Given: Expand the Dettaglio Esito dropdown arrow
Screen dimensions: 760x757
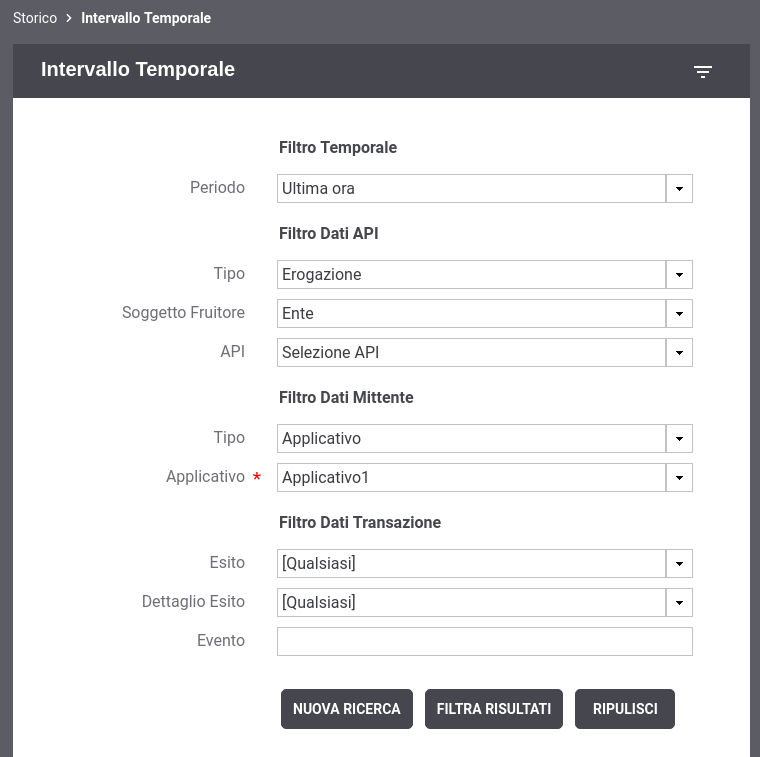Looking at the screenshot, I should [680, 602].
